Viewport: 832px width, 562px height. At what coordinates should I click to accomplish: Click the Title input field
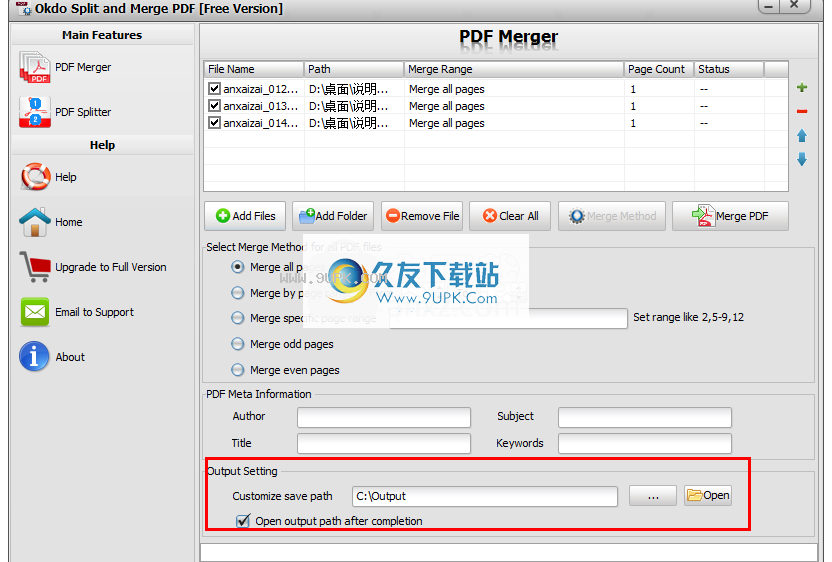(384, 444)
